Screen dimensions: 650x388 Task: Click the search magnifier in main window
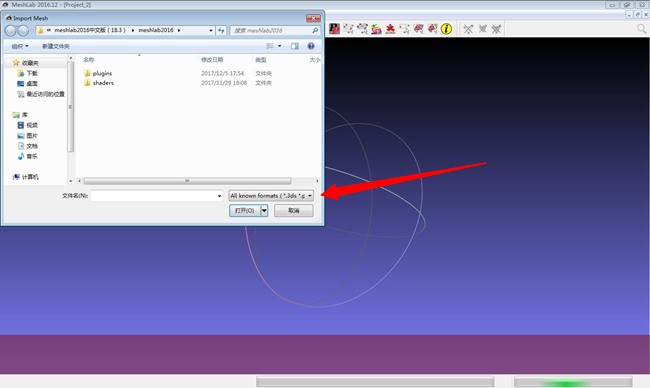[641, 29]
